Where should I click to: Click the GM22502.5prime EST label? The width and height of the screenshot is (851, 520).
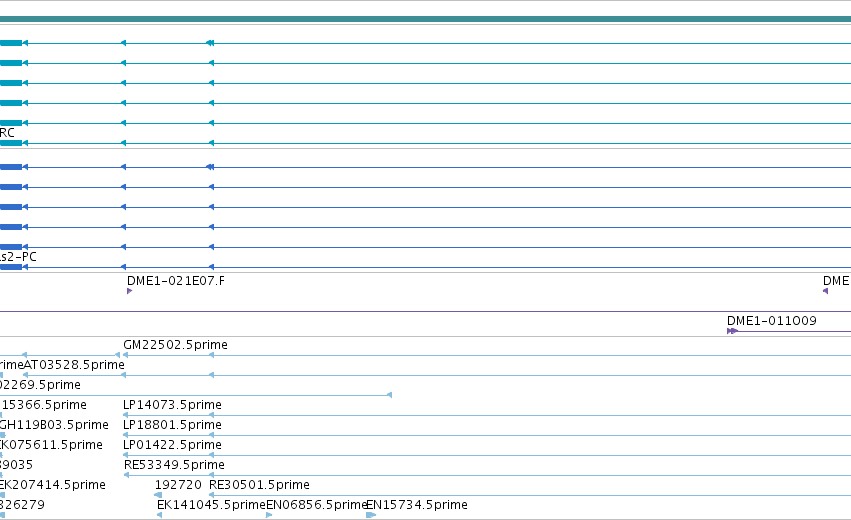pos(175,345)
